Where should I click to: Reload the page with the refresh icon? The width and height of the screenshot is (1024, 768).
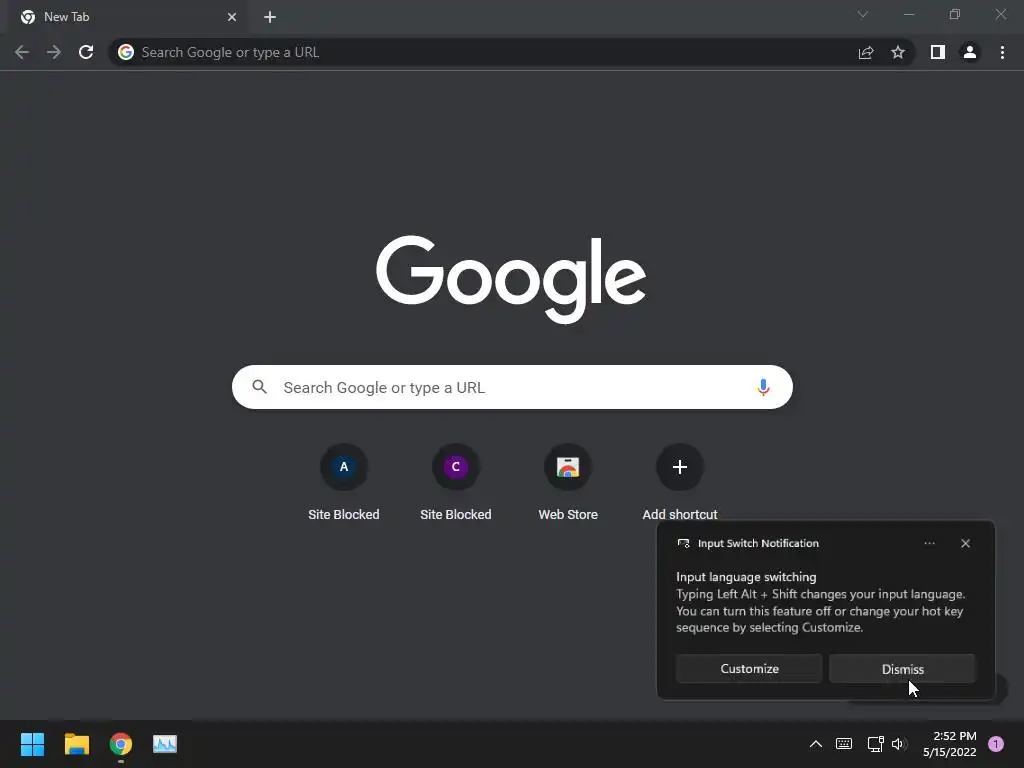86,52
